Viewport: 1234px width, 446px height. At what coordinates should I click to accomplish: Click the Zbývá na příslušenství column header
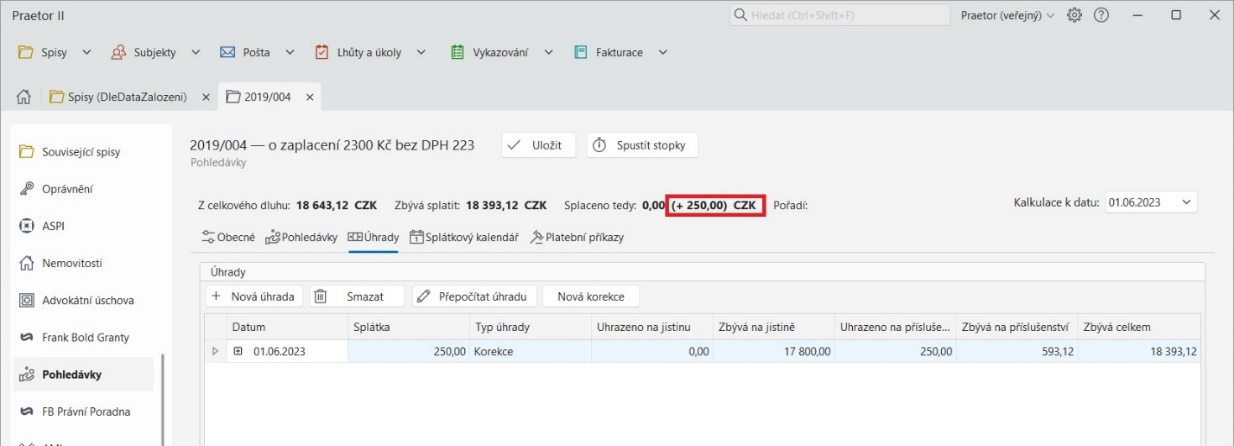pos(1017,327)
